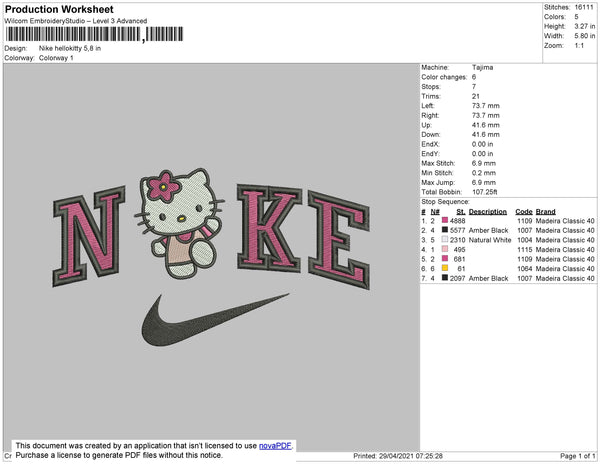Click the Color changes value 6
This screenshot has height=464, width=600.
pyautogui.click(x=474, y=77)
